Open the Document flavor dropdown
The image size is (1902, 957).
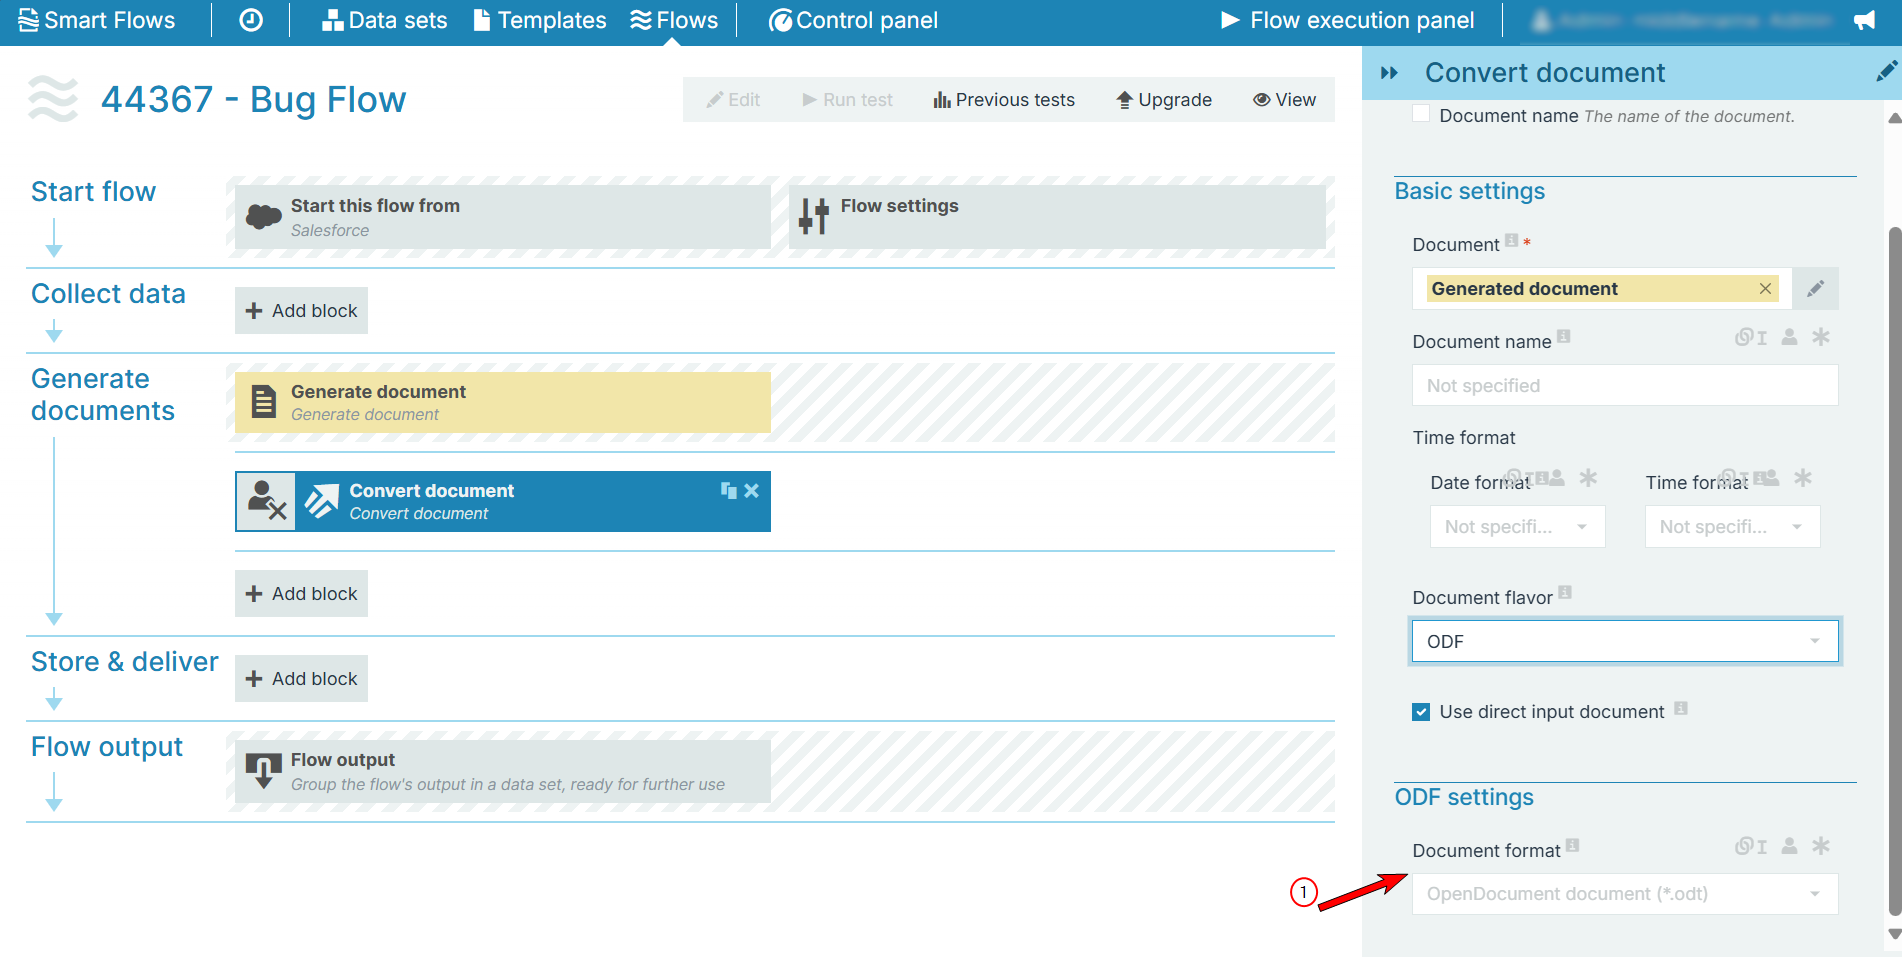tap(1624, 642)
